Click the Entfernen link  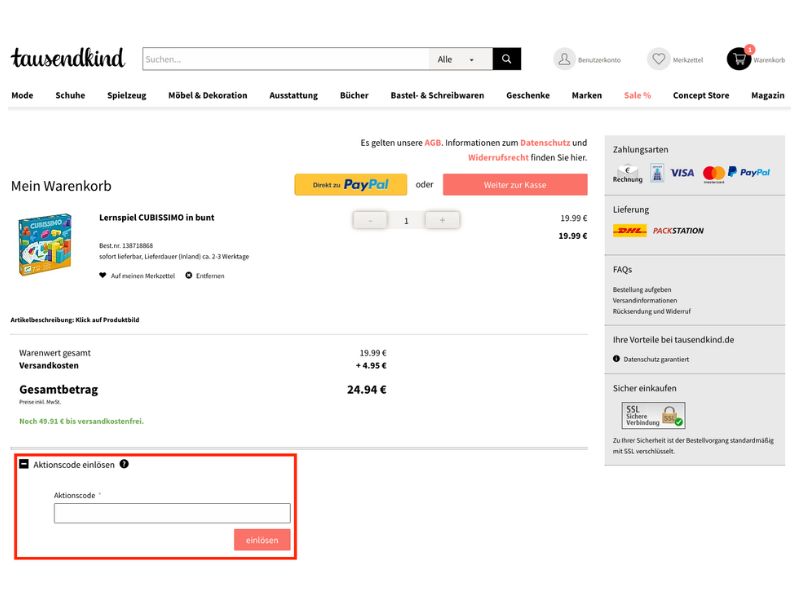click(x=210, y=276)
